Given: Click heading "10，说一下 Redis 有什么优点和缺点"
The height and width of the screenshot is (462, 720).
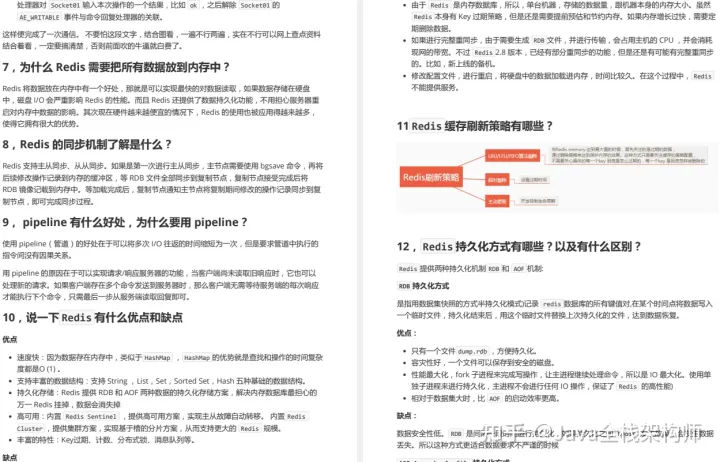Looking at the screenshot, I should click(x=92, y=317).
